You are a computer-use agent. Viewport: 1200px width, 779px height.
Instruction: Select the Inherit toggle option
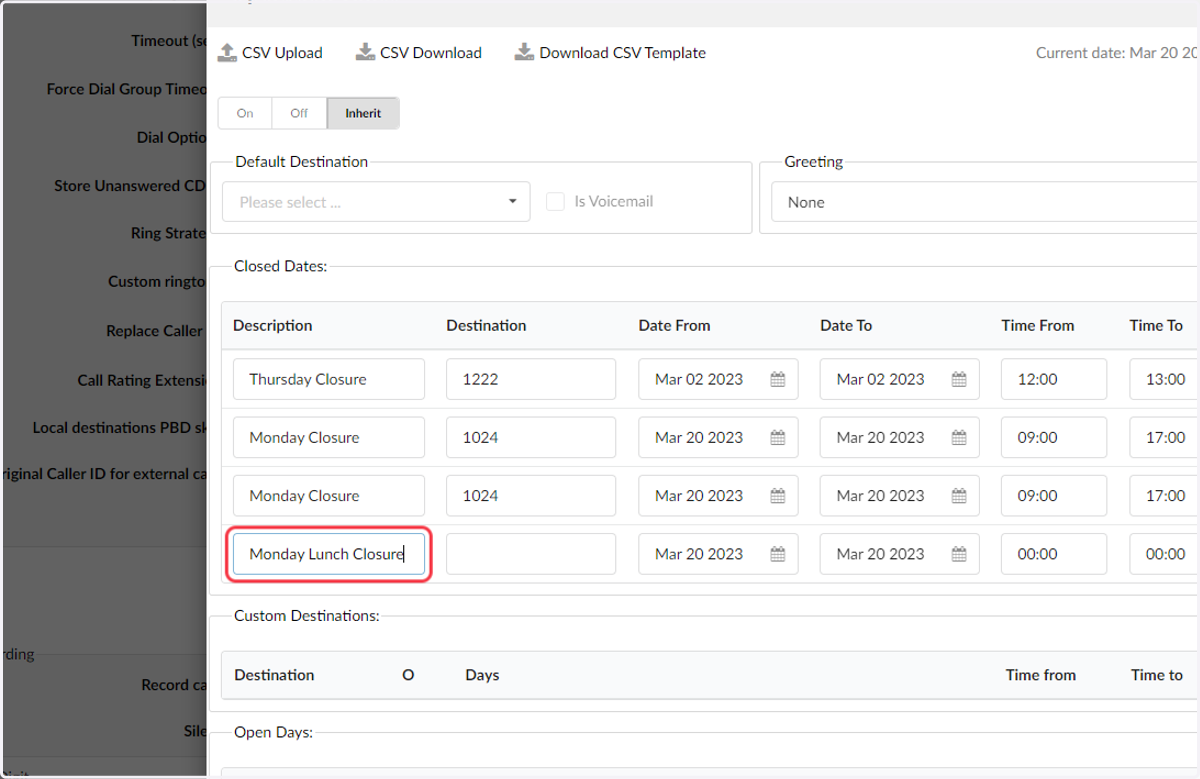click(x=363, y=113)
